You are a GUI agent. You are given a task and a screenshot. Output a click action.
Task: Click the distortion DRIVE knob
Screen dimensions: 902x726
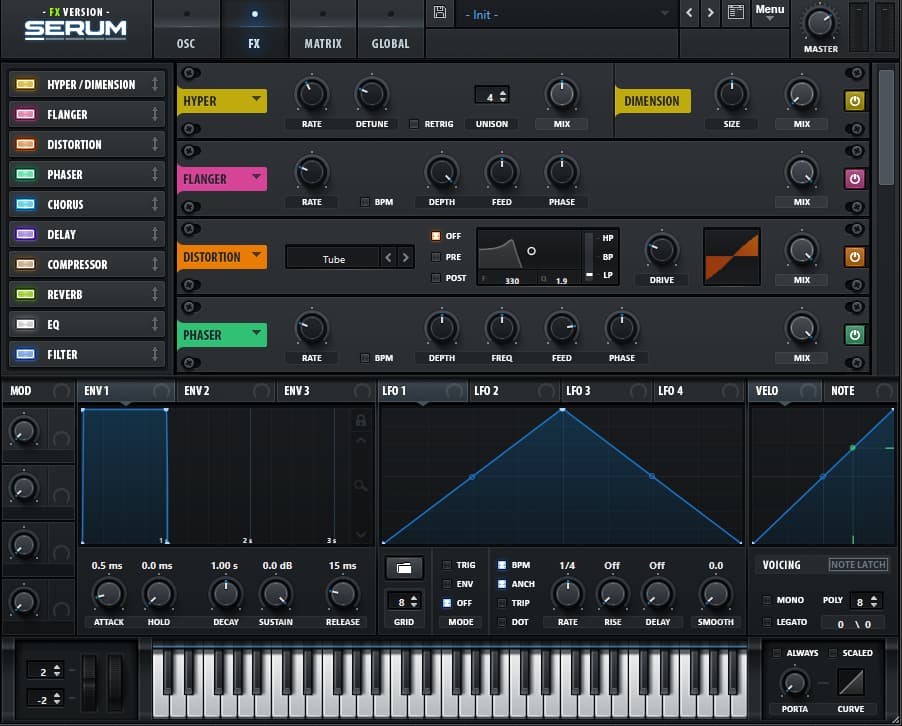662,251
